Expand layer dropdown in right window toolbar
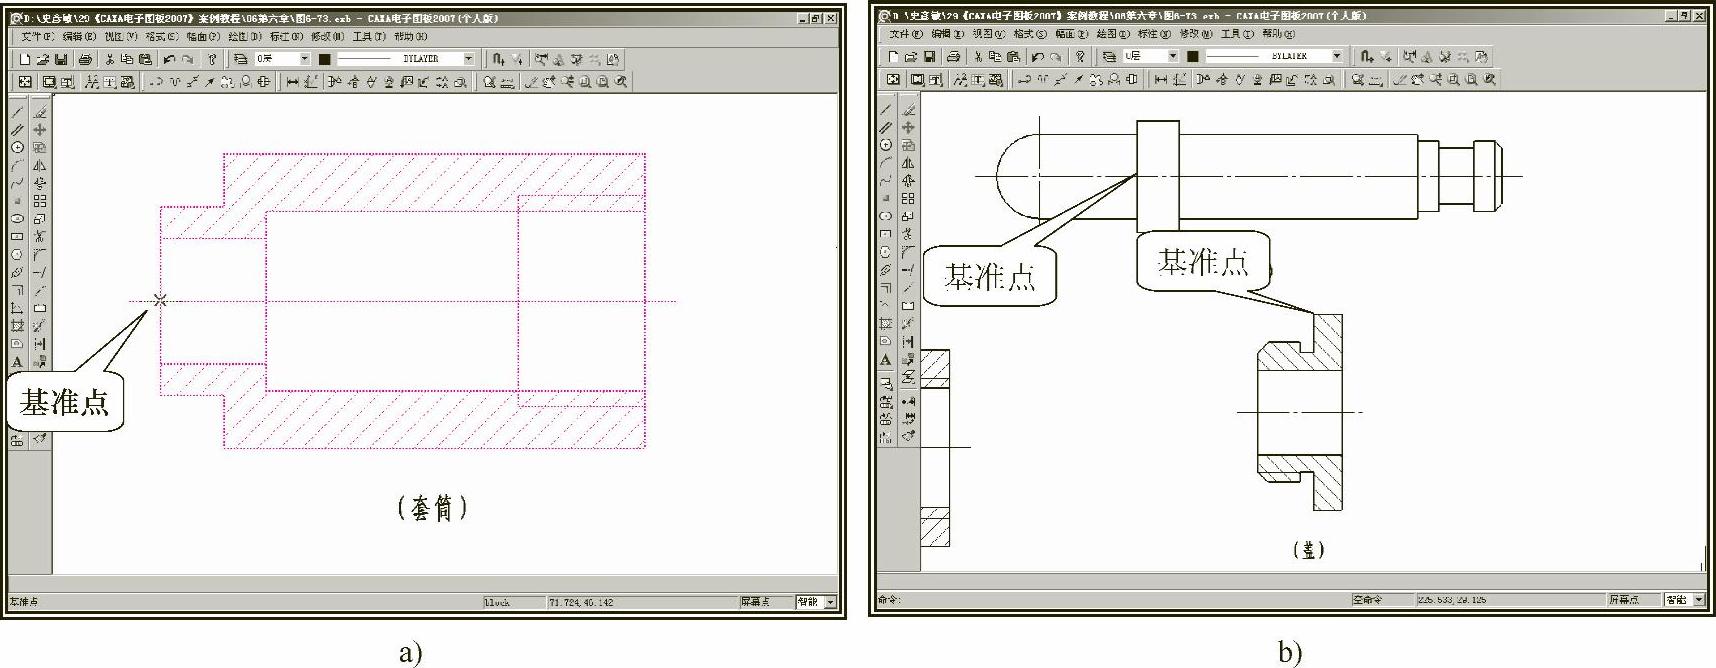 (x=1173, y=56)
